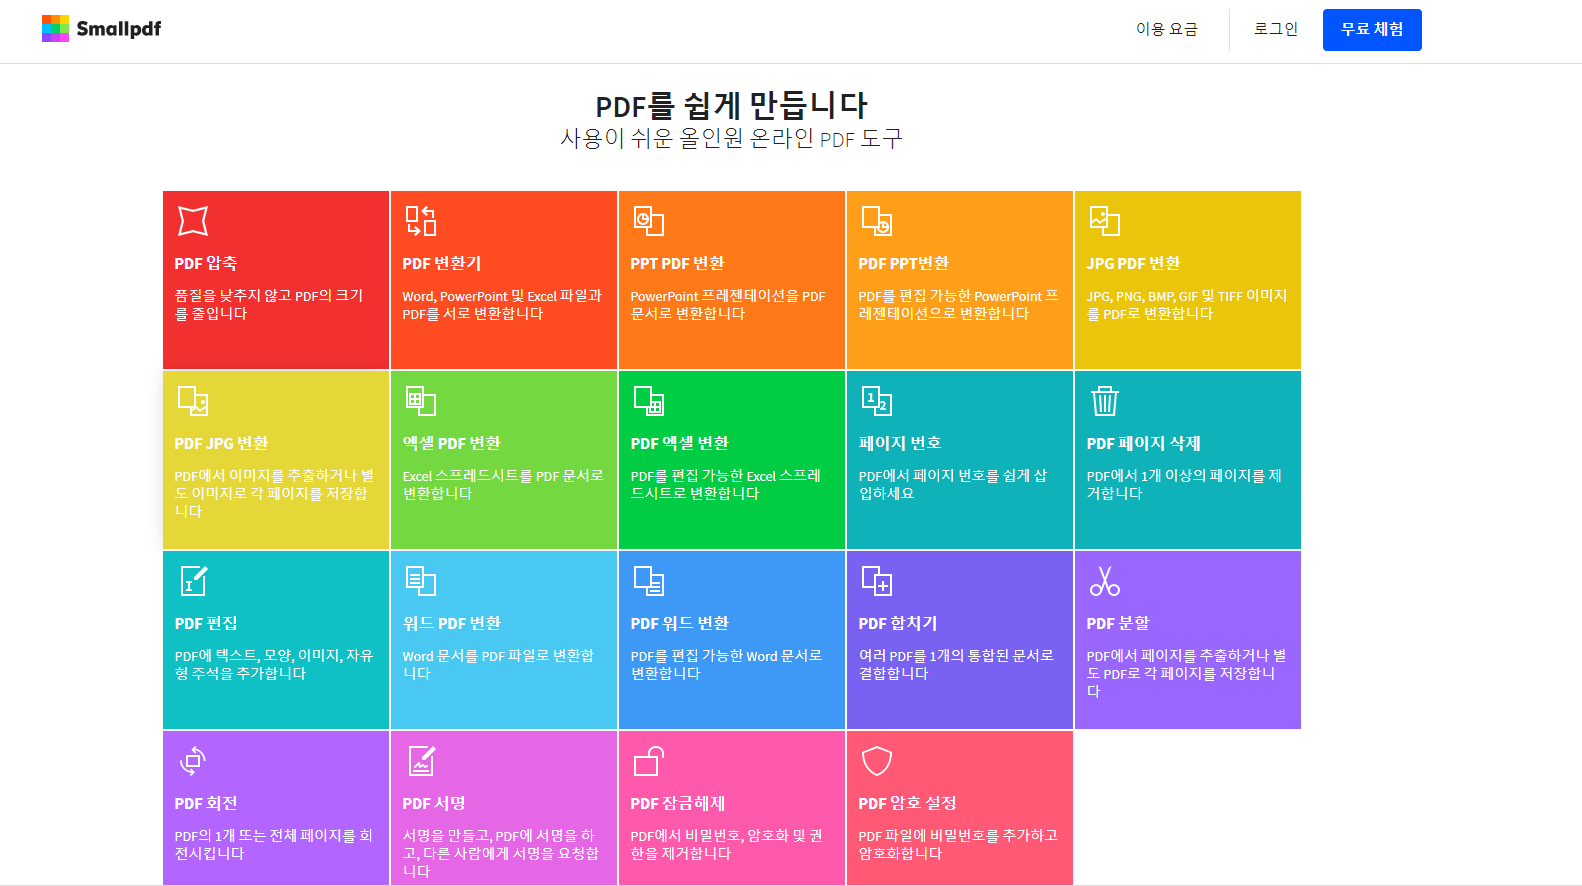Viewport: 1582px width, 886px height.
Task: Open the 워드 PDF 변환 title
Action: (452, 623)
